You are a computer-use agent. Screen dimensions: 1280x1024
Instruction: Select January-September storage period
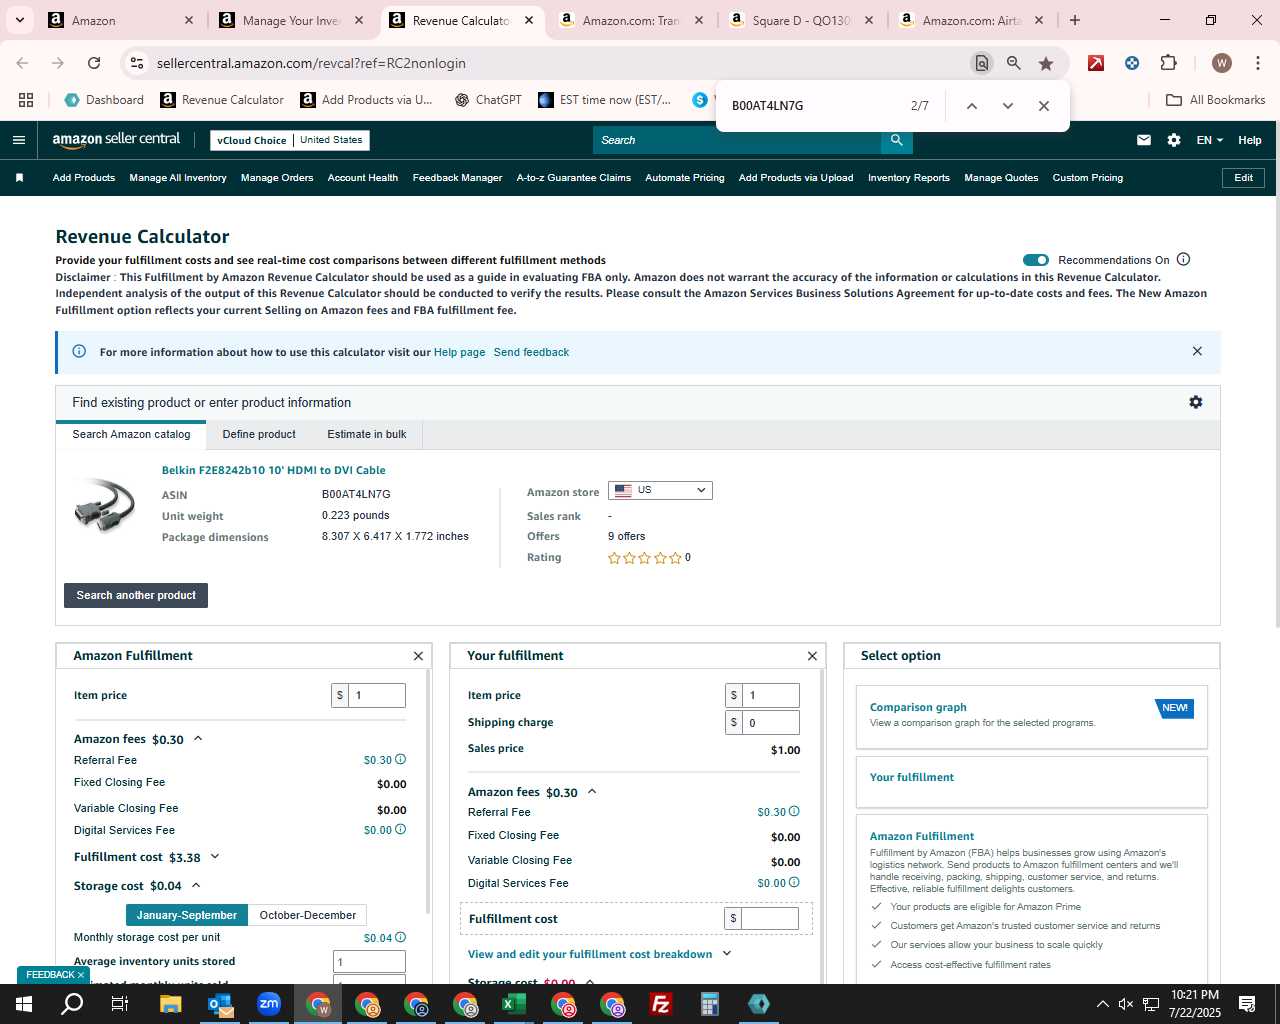point(187,915)
